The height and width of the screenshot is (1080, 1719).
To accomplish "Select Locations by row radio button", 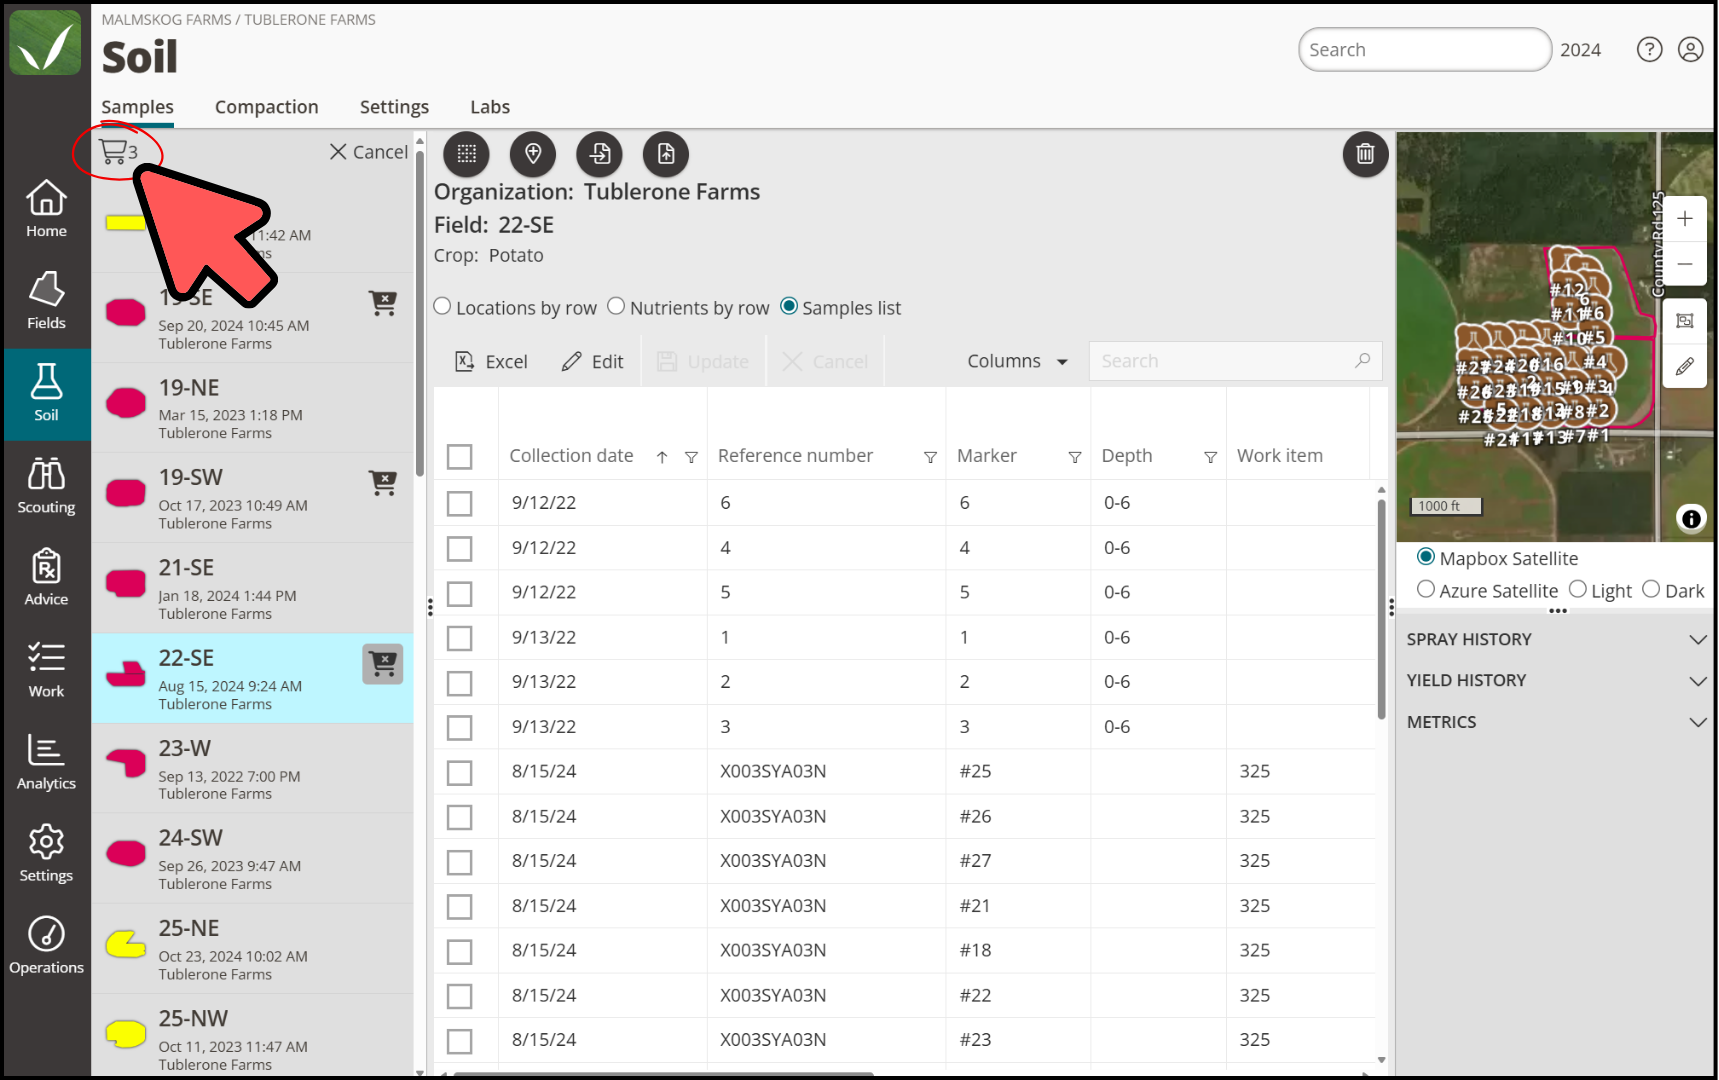I will click(442, 306).
